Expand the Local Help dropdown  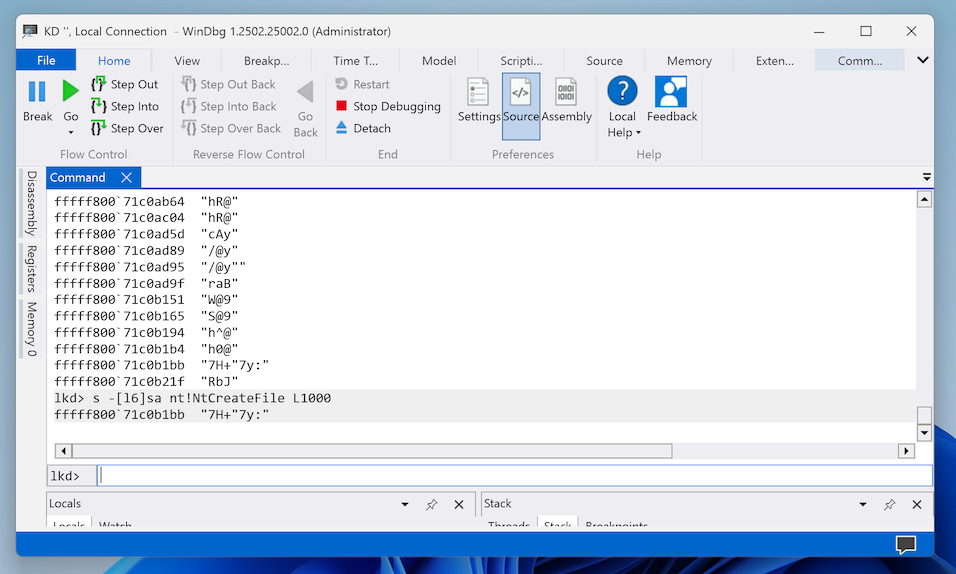[x=622, y=133]
